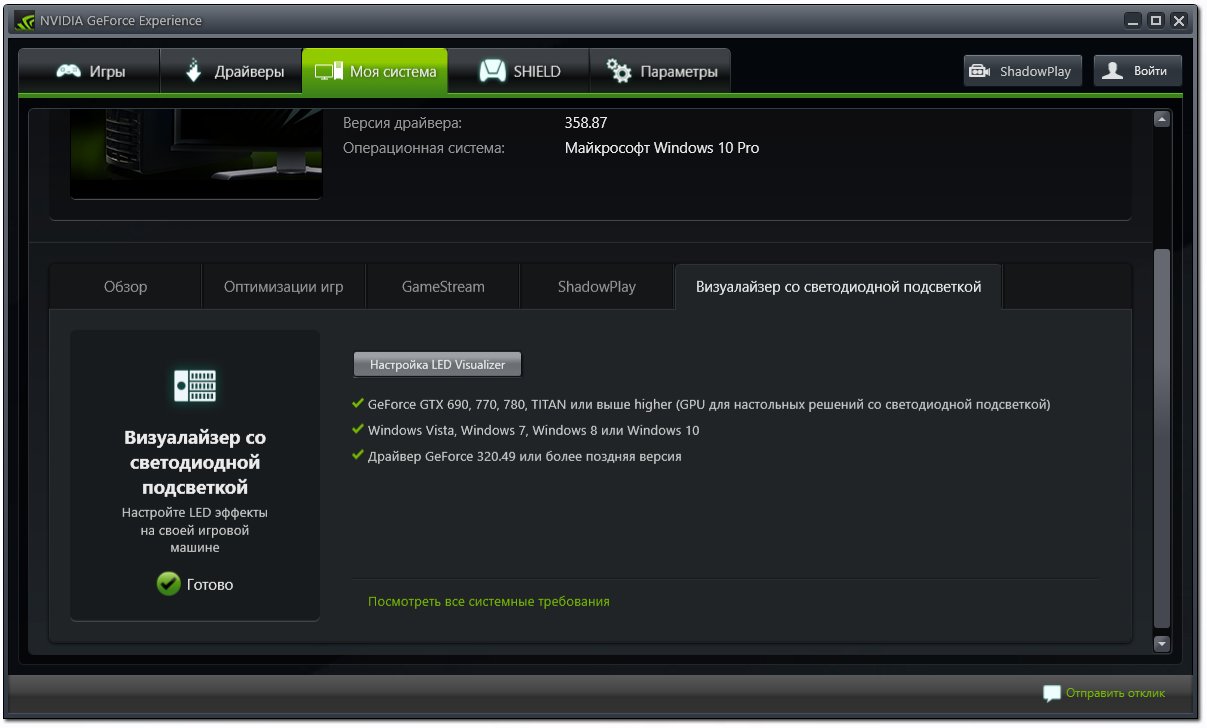Select Визуалайзер со светодиодной подсветкой tab
This screenshot has width=1207, height=728.
coord(839,286)
